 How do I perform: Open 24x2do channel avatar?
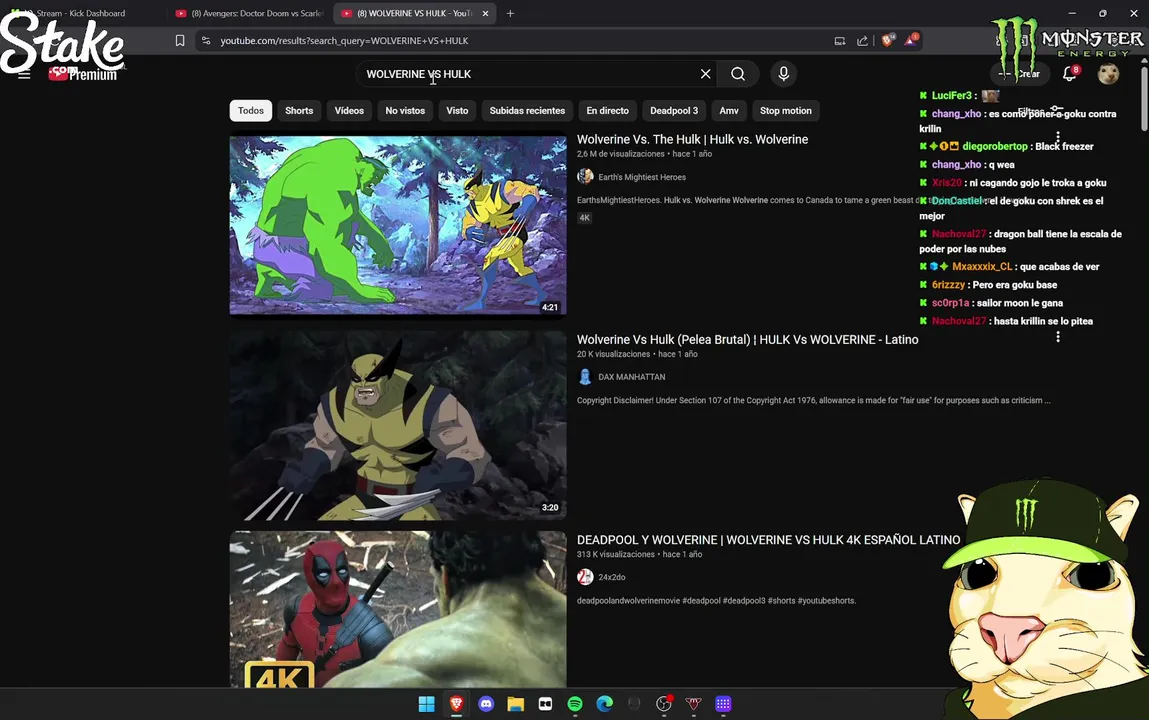pos(585,577)
